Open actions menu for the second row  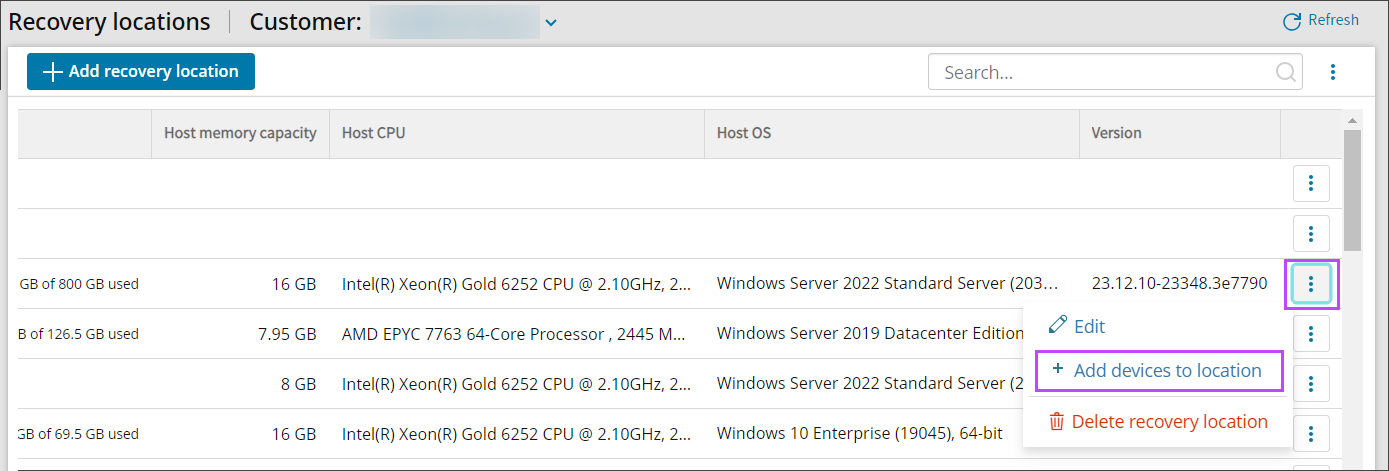(x=1311, y=234)
